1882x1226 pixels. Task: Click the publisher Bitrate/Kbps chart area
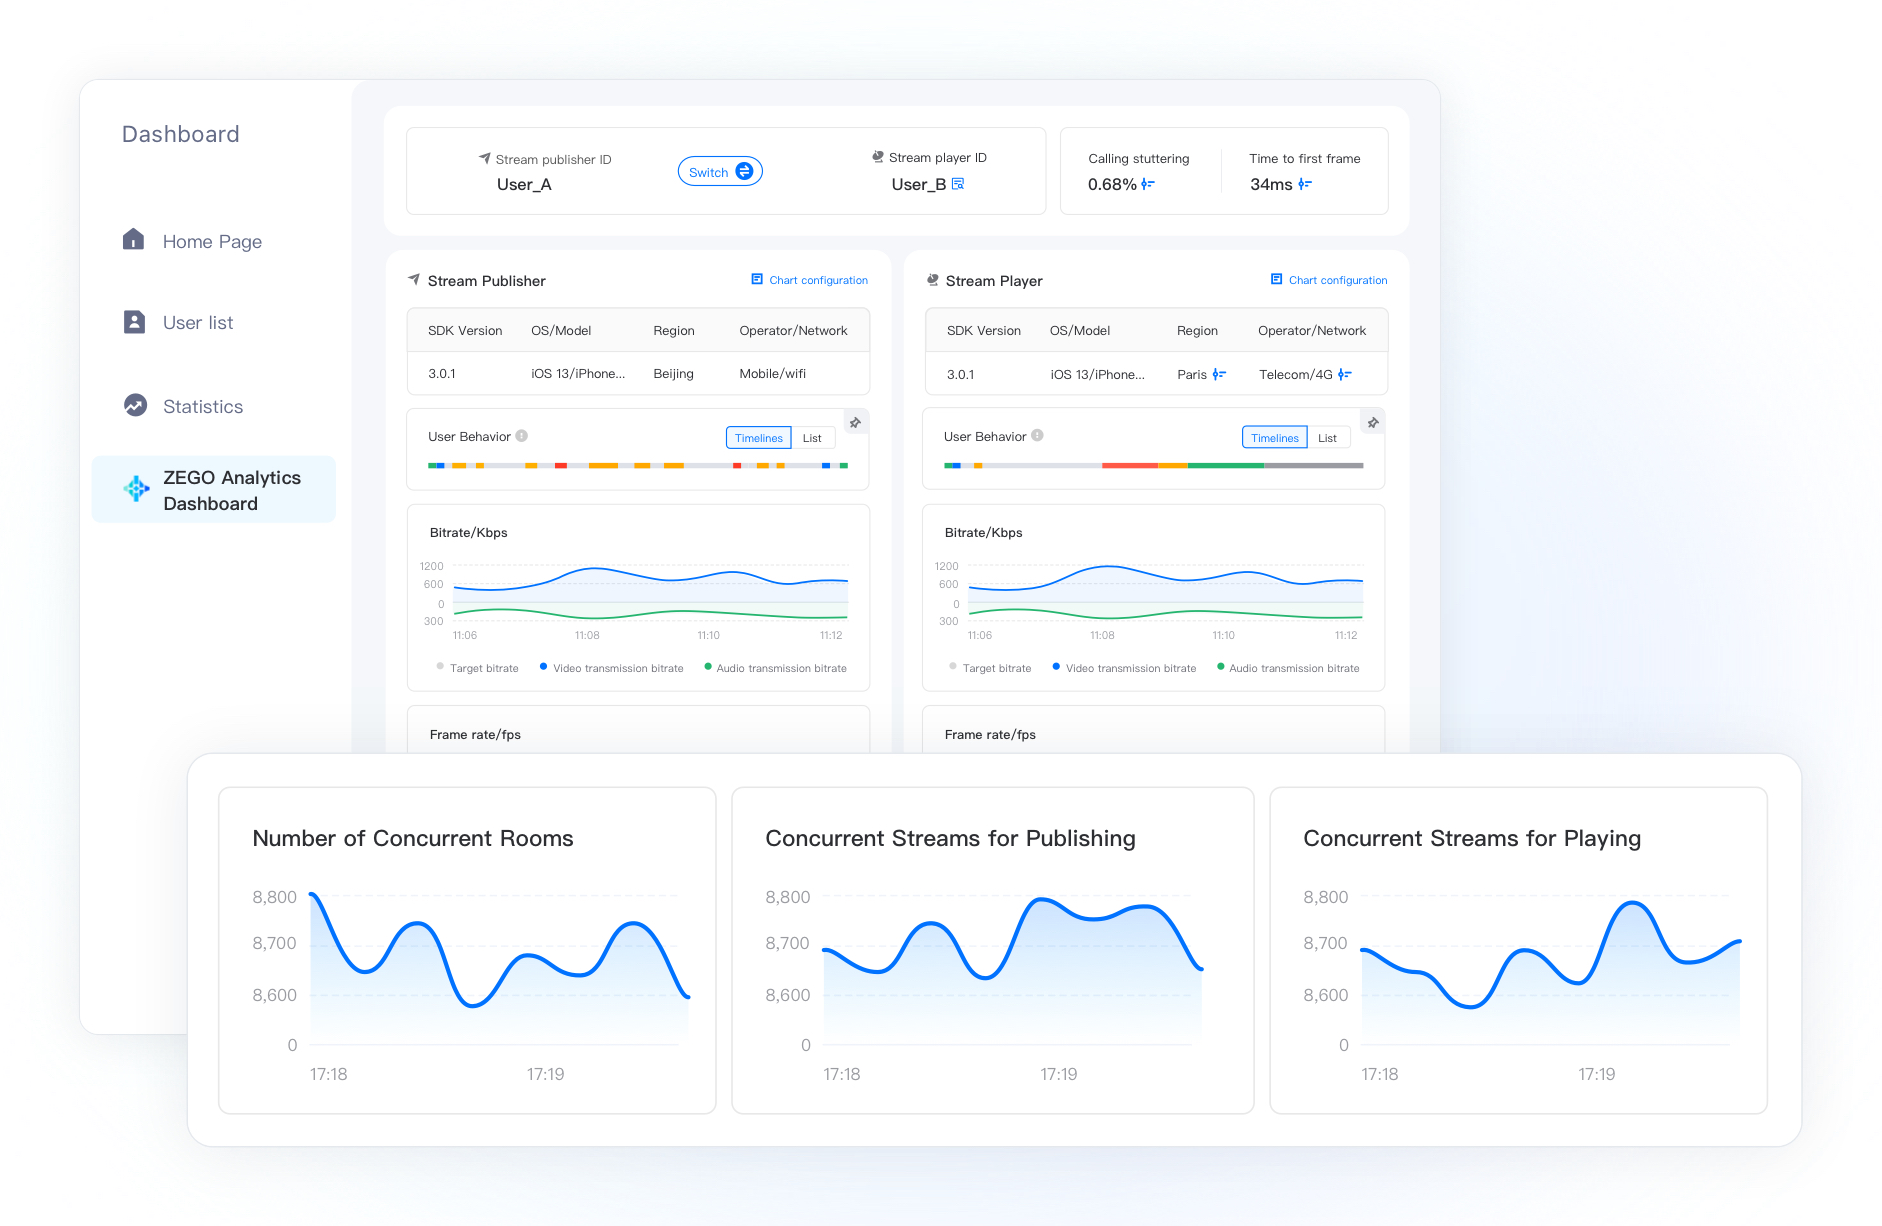pyautogui.click(x=650, y=594)
